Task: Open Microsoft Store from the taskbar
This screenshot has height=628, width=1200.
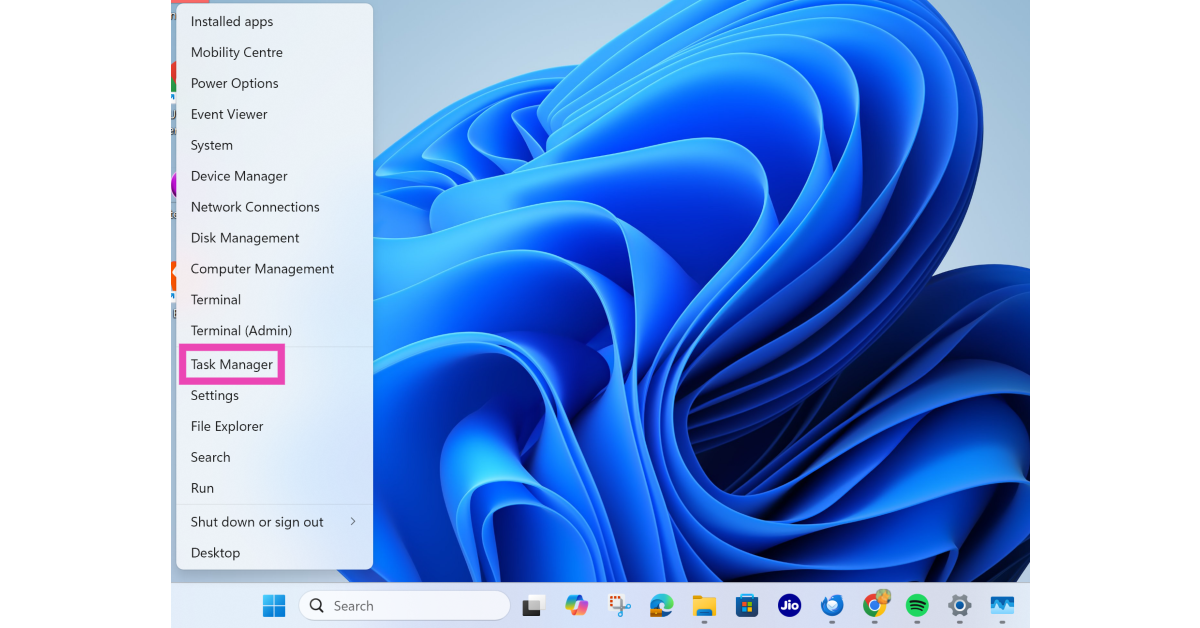Action: click(x=747, y=606)
